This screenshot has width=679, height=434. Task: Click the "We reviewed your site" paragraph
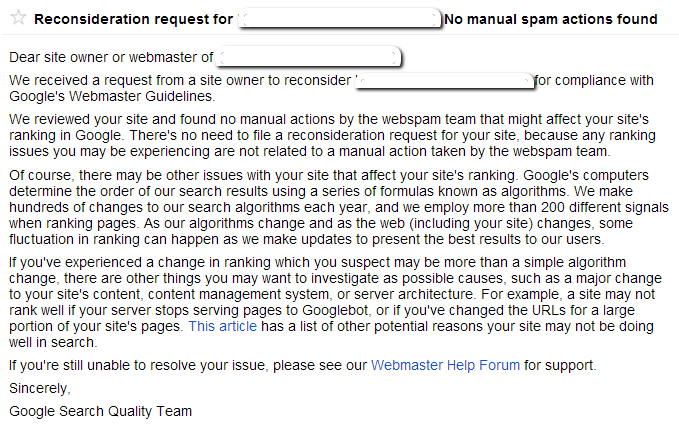pyautogui.click(x=310, y=135)
